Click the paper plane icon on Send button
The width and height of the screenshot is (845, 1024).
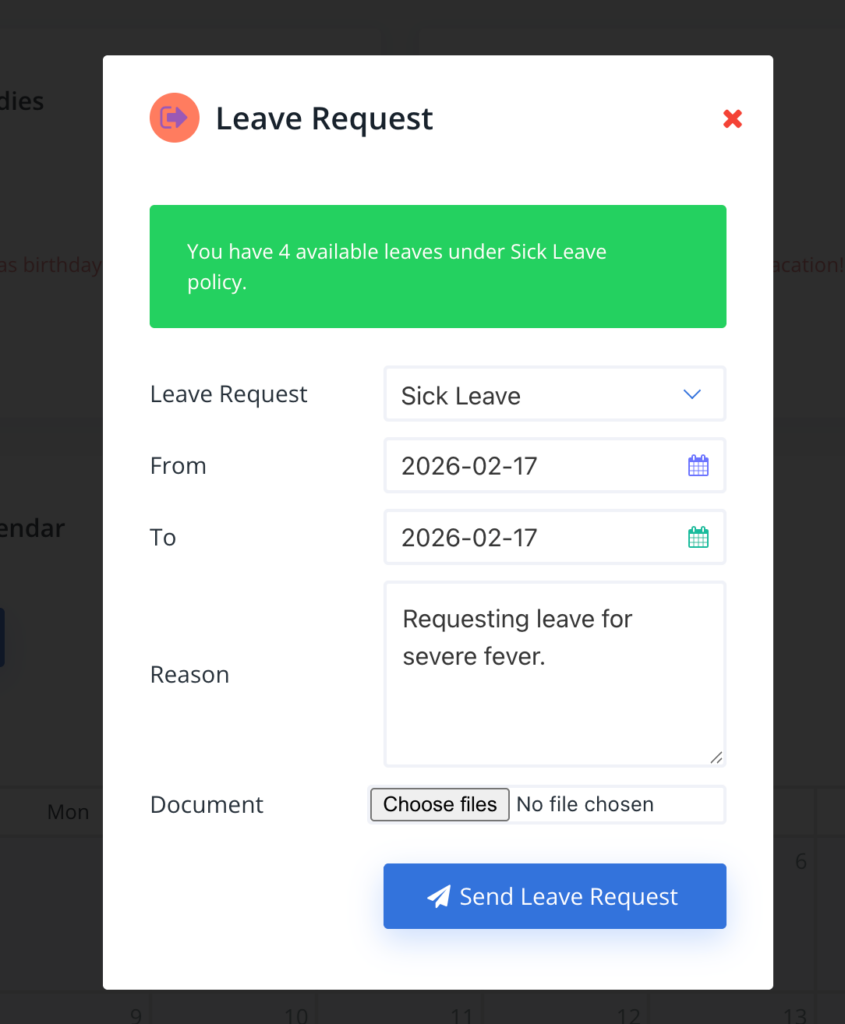coord(438,897)
